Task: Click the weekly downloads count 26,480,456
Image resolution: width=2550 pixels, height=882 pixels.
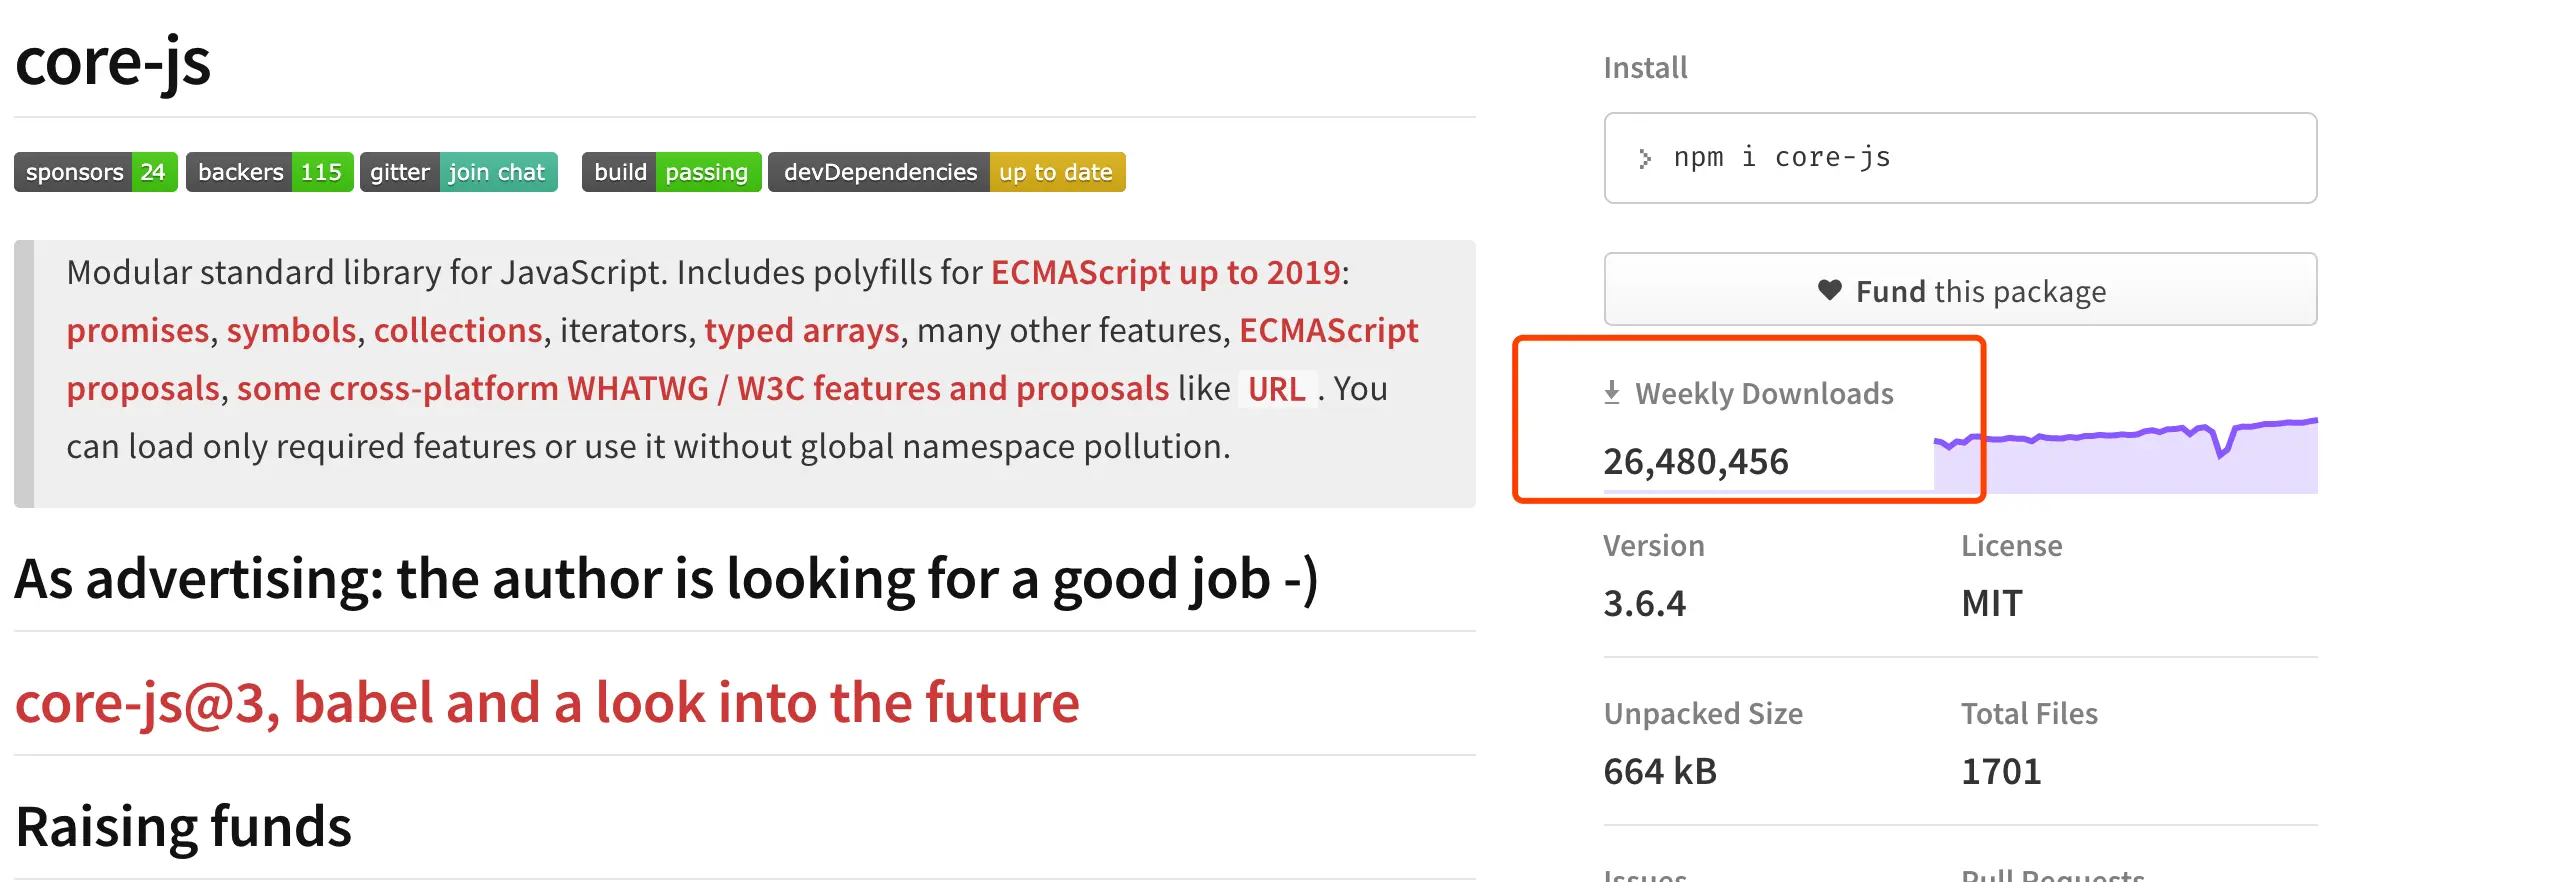Action: [1695, 462]
